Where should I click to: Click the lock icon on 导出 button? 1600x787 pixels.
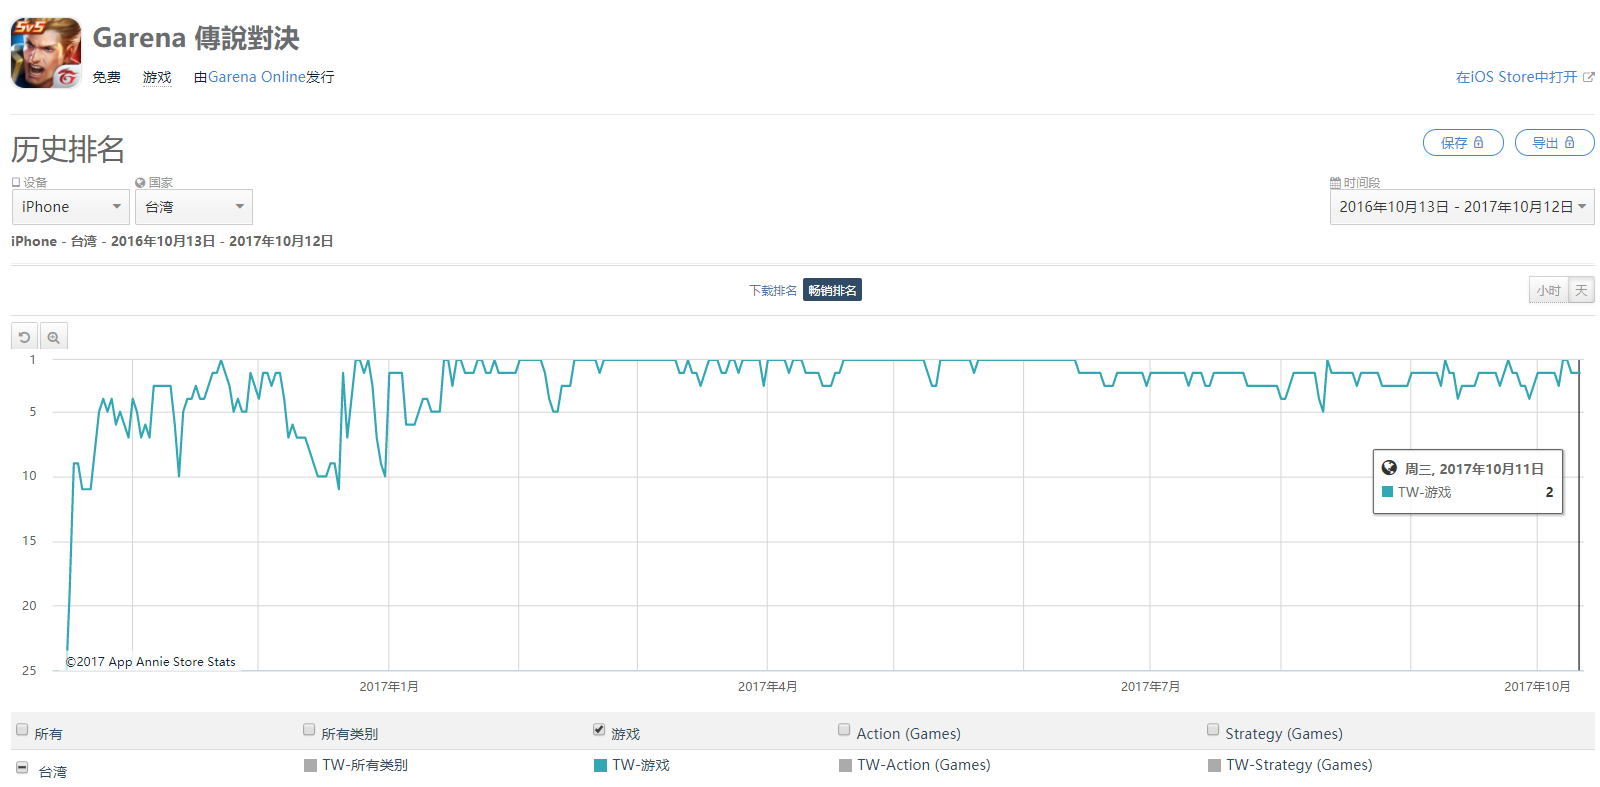1570,143
